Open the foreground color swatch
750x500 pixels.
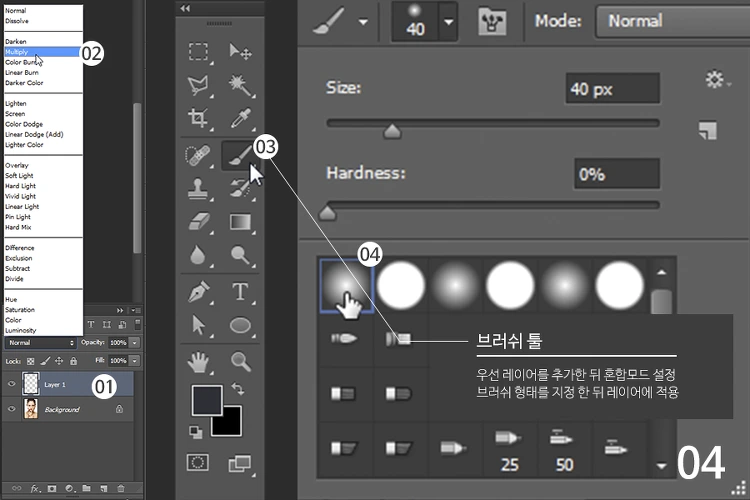(207, 400)
